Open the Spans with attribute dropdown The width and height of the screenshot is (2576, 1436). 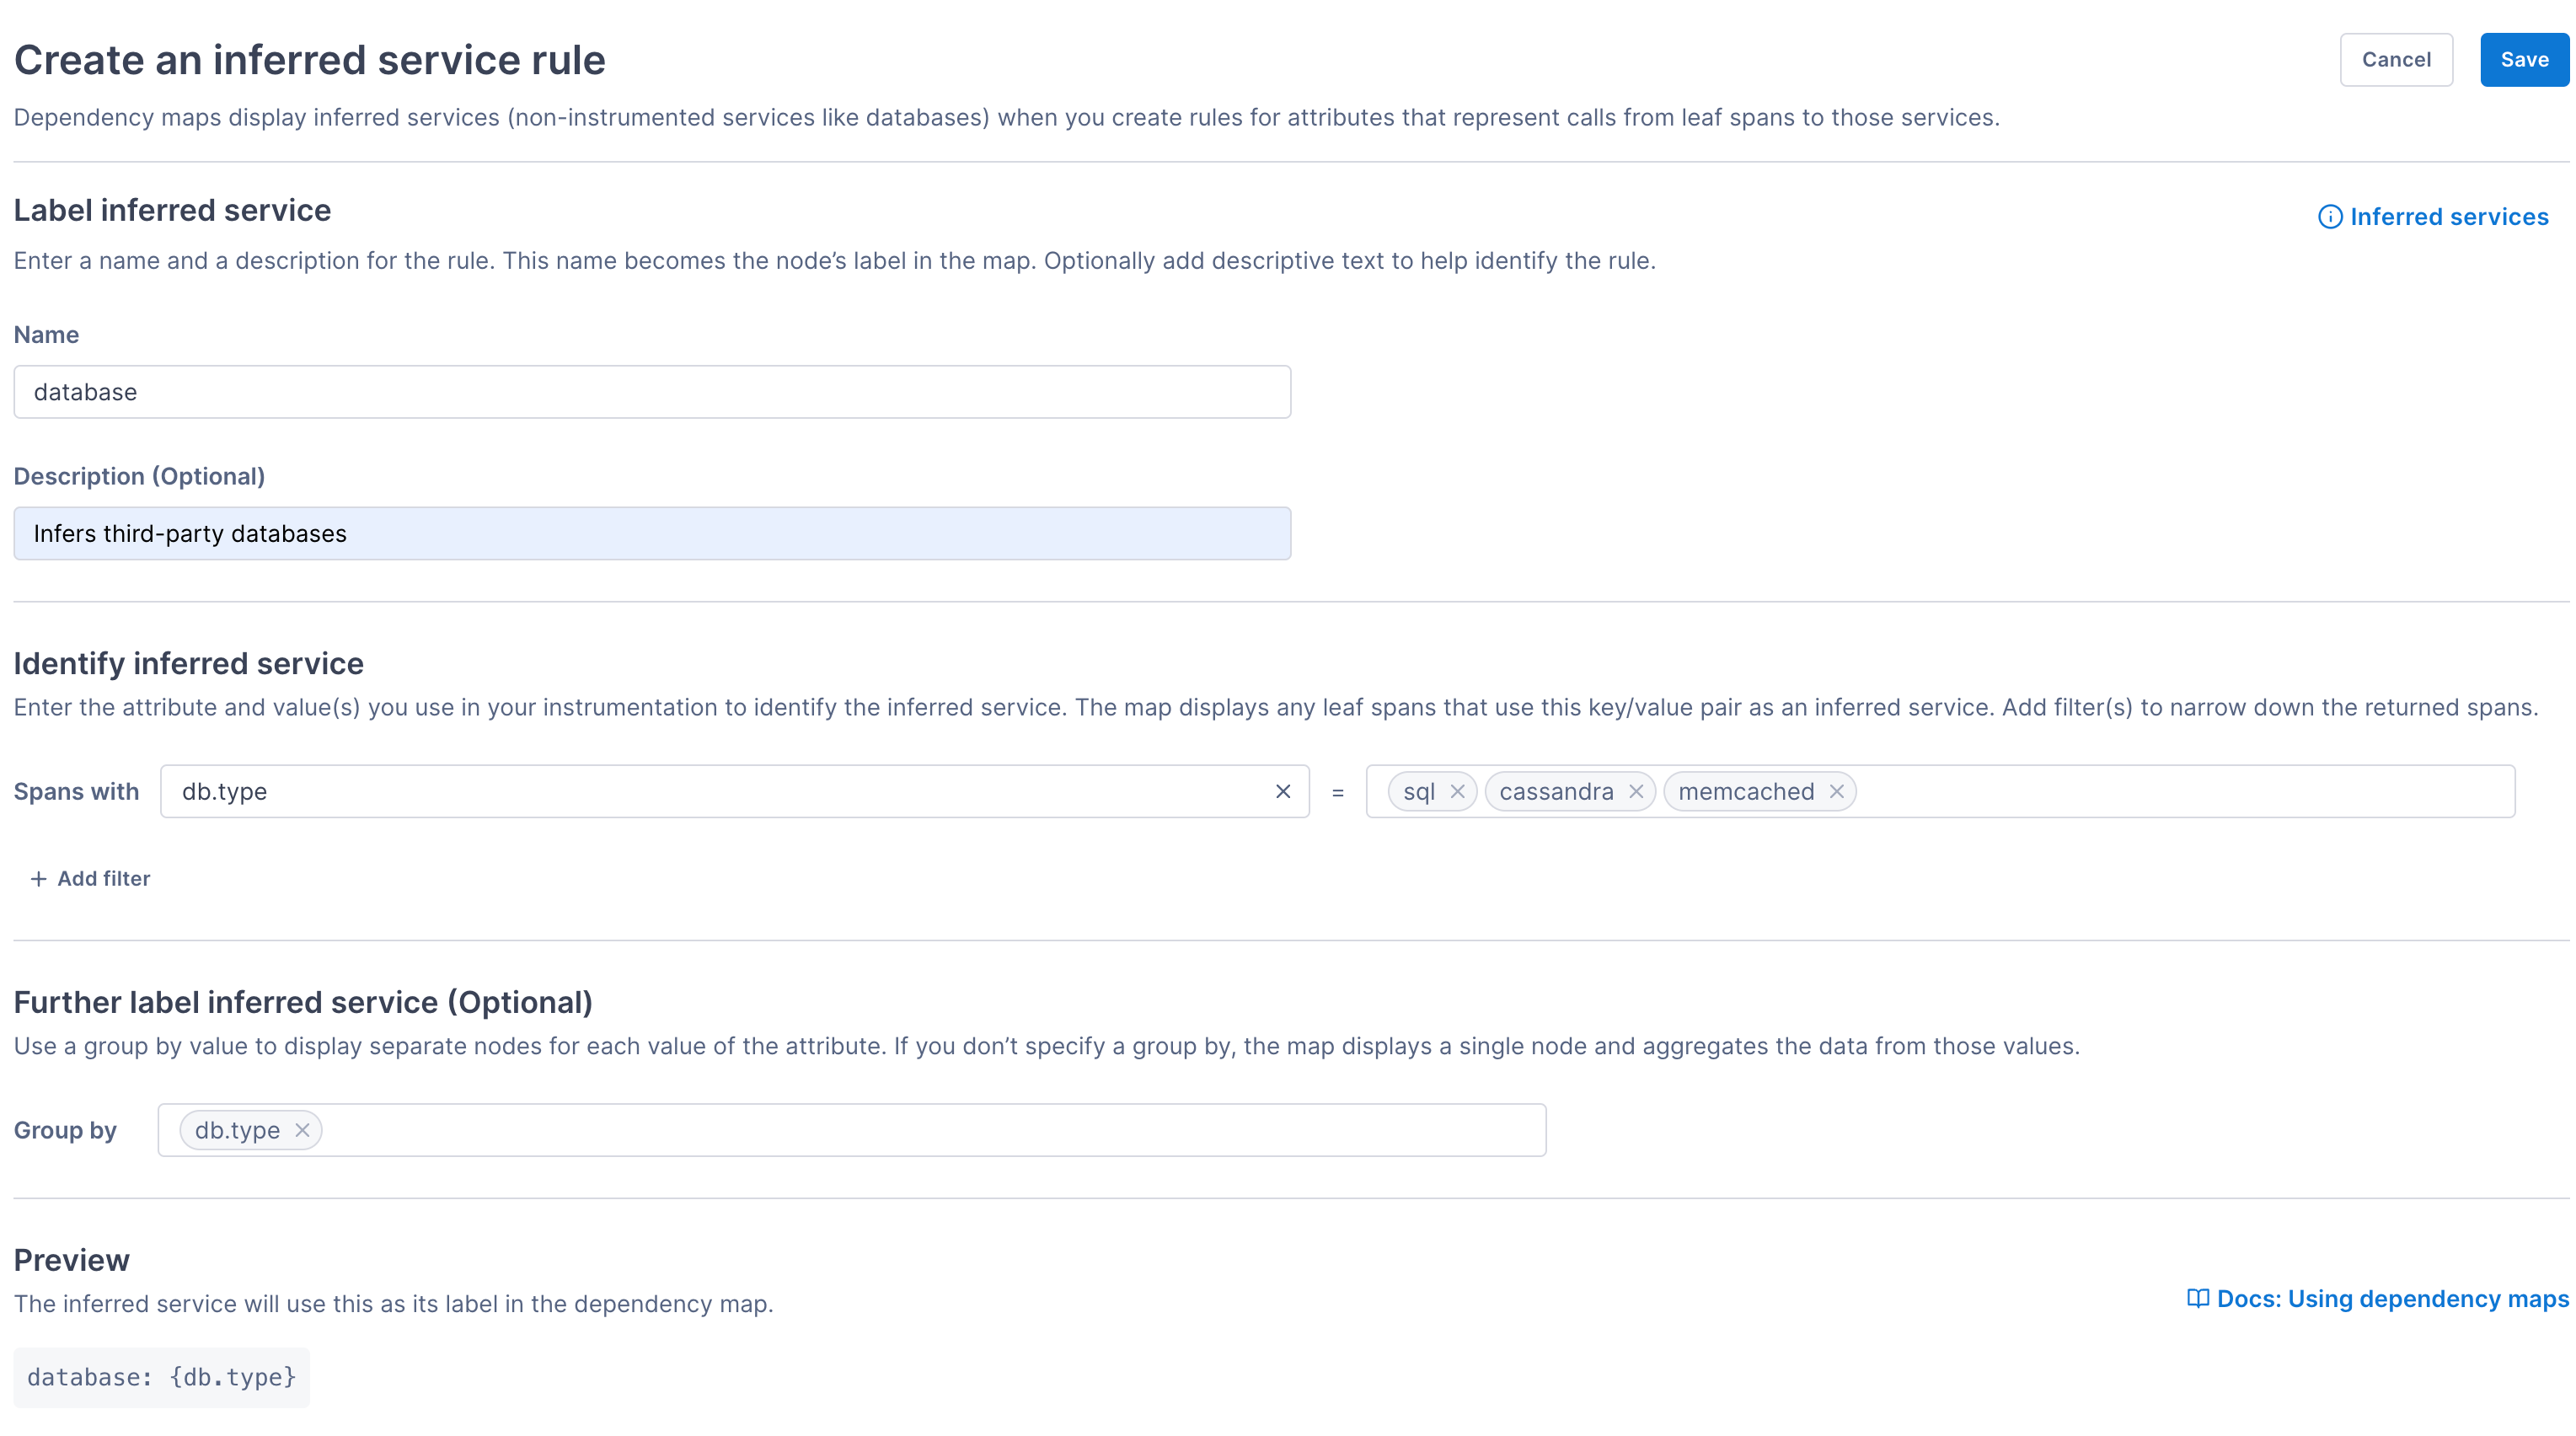[x=700, y=791]
